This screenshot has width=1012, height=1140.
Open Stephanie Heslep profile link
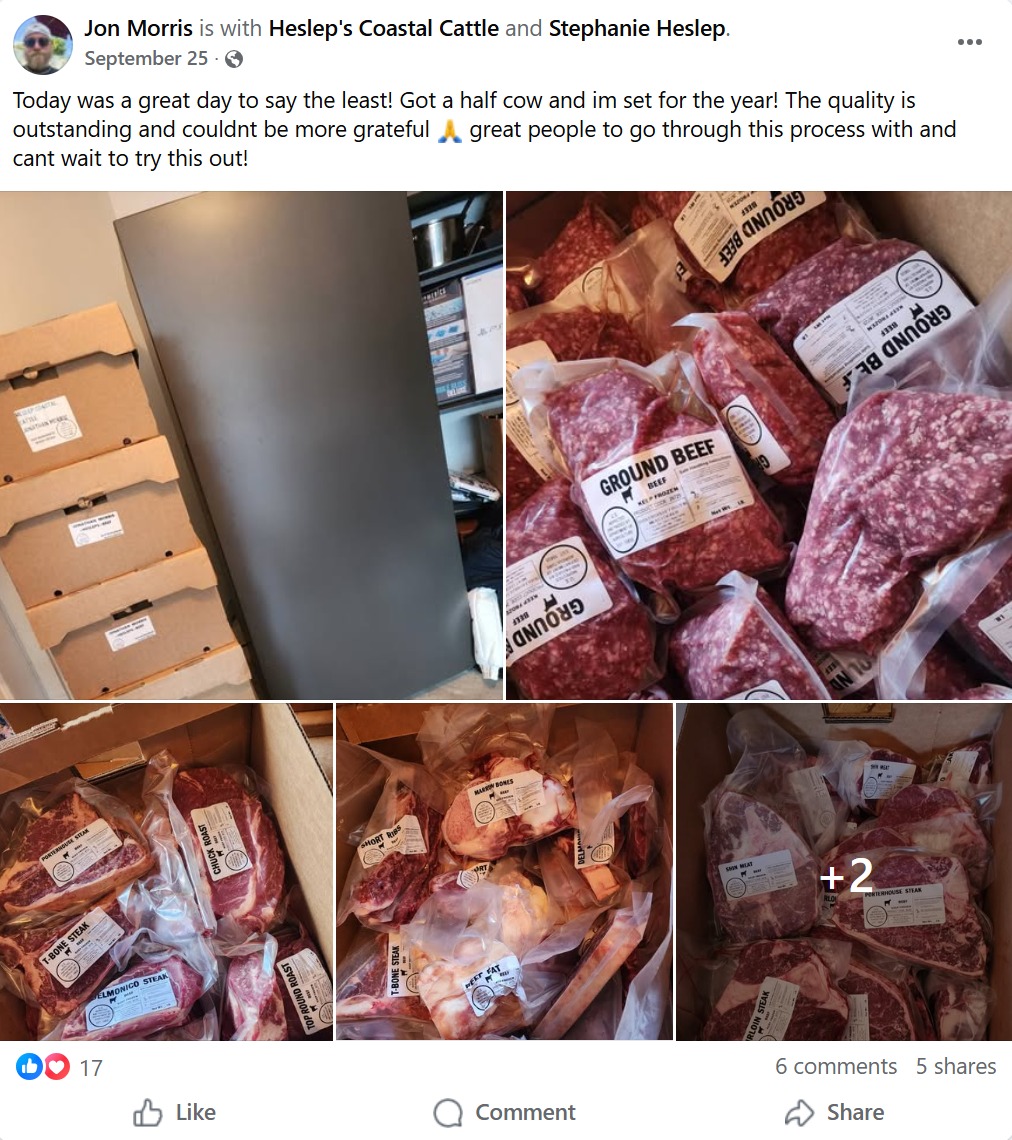[x=638, y=28]
